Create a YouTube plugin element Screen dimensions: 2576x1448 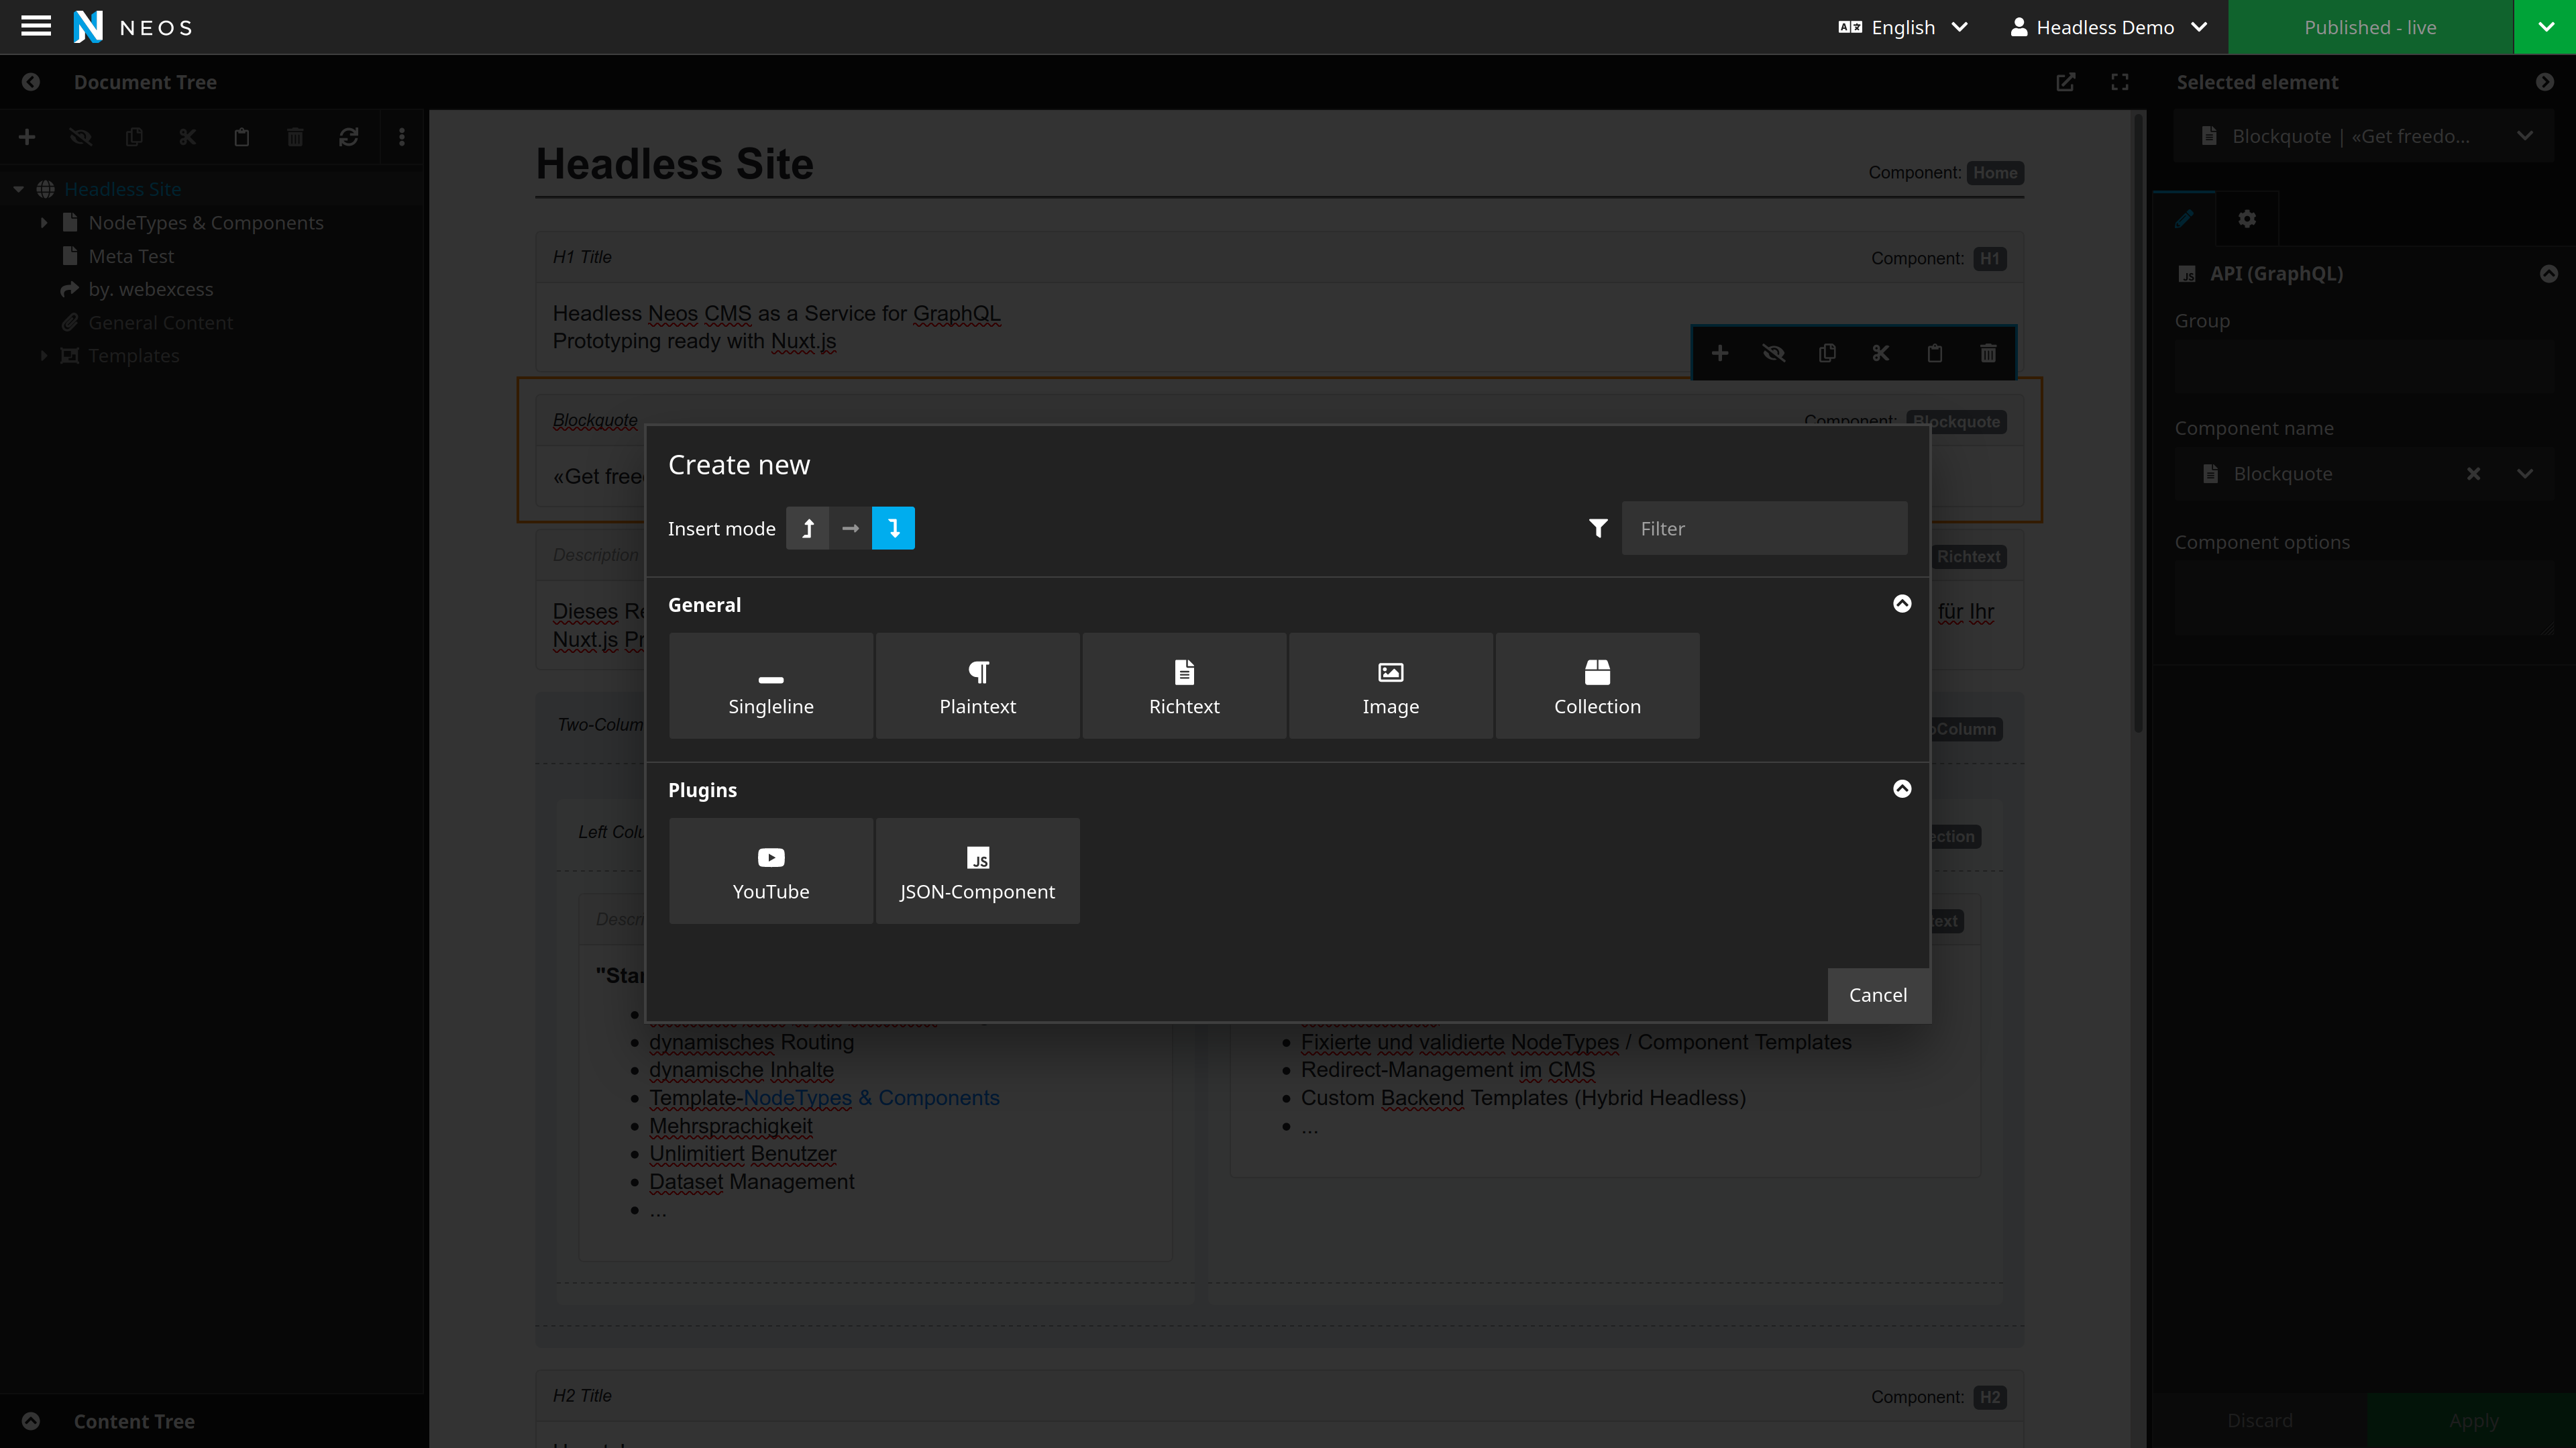pos(771,871)
